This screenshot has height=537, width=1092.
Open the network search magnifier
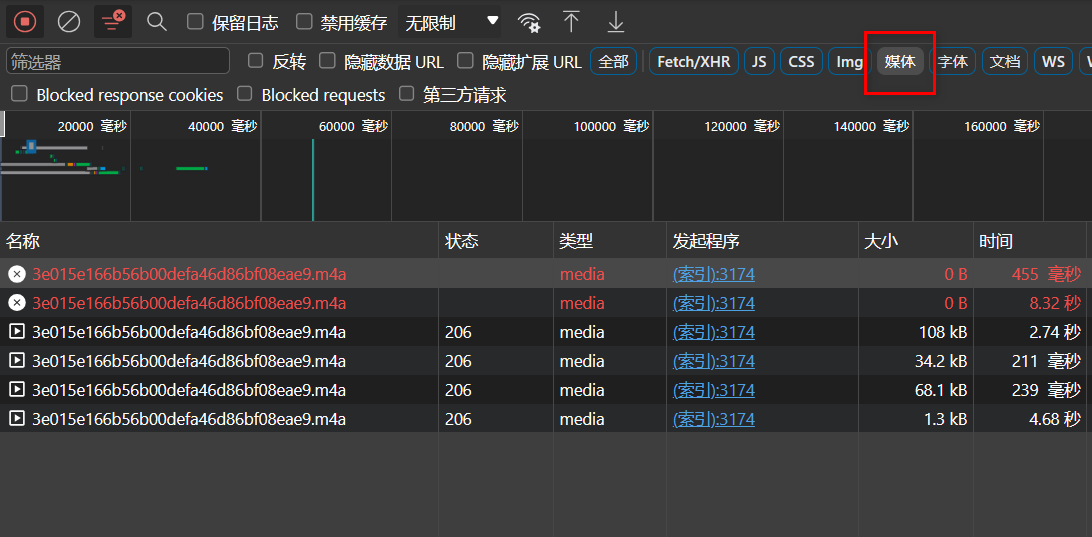click(x=156, y=21)
